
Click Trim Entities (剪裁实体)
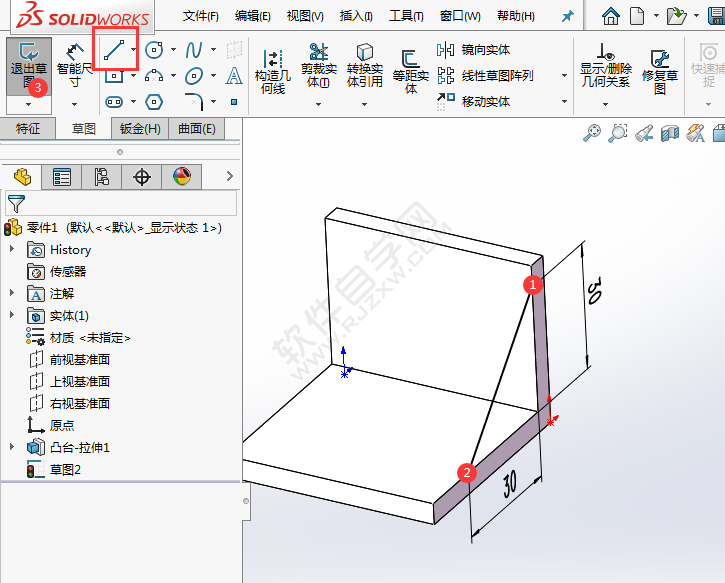[x=319, y=66]
